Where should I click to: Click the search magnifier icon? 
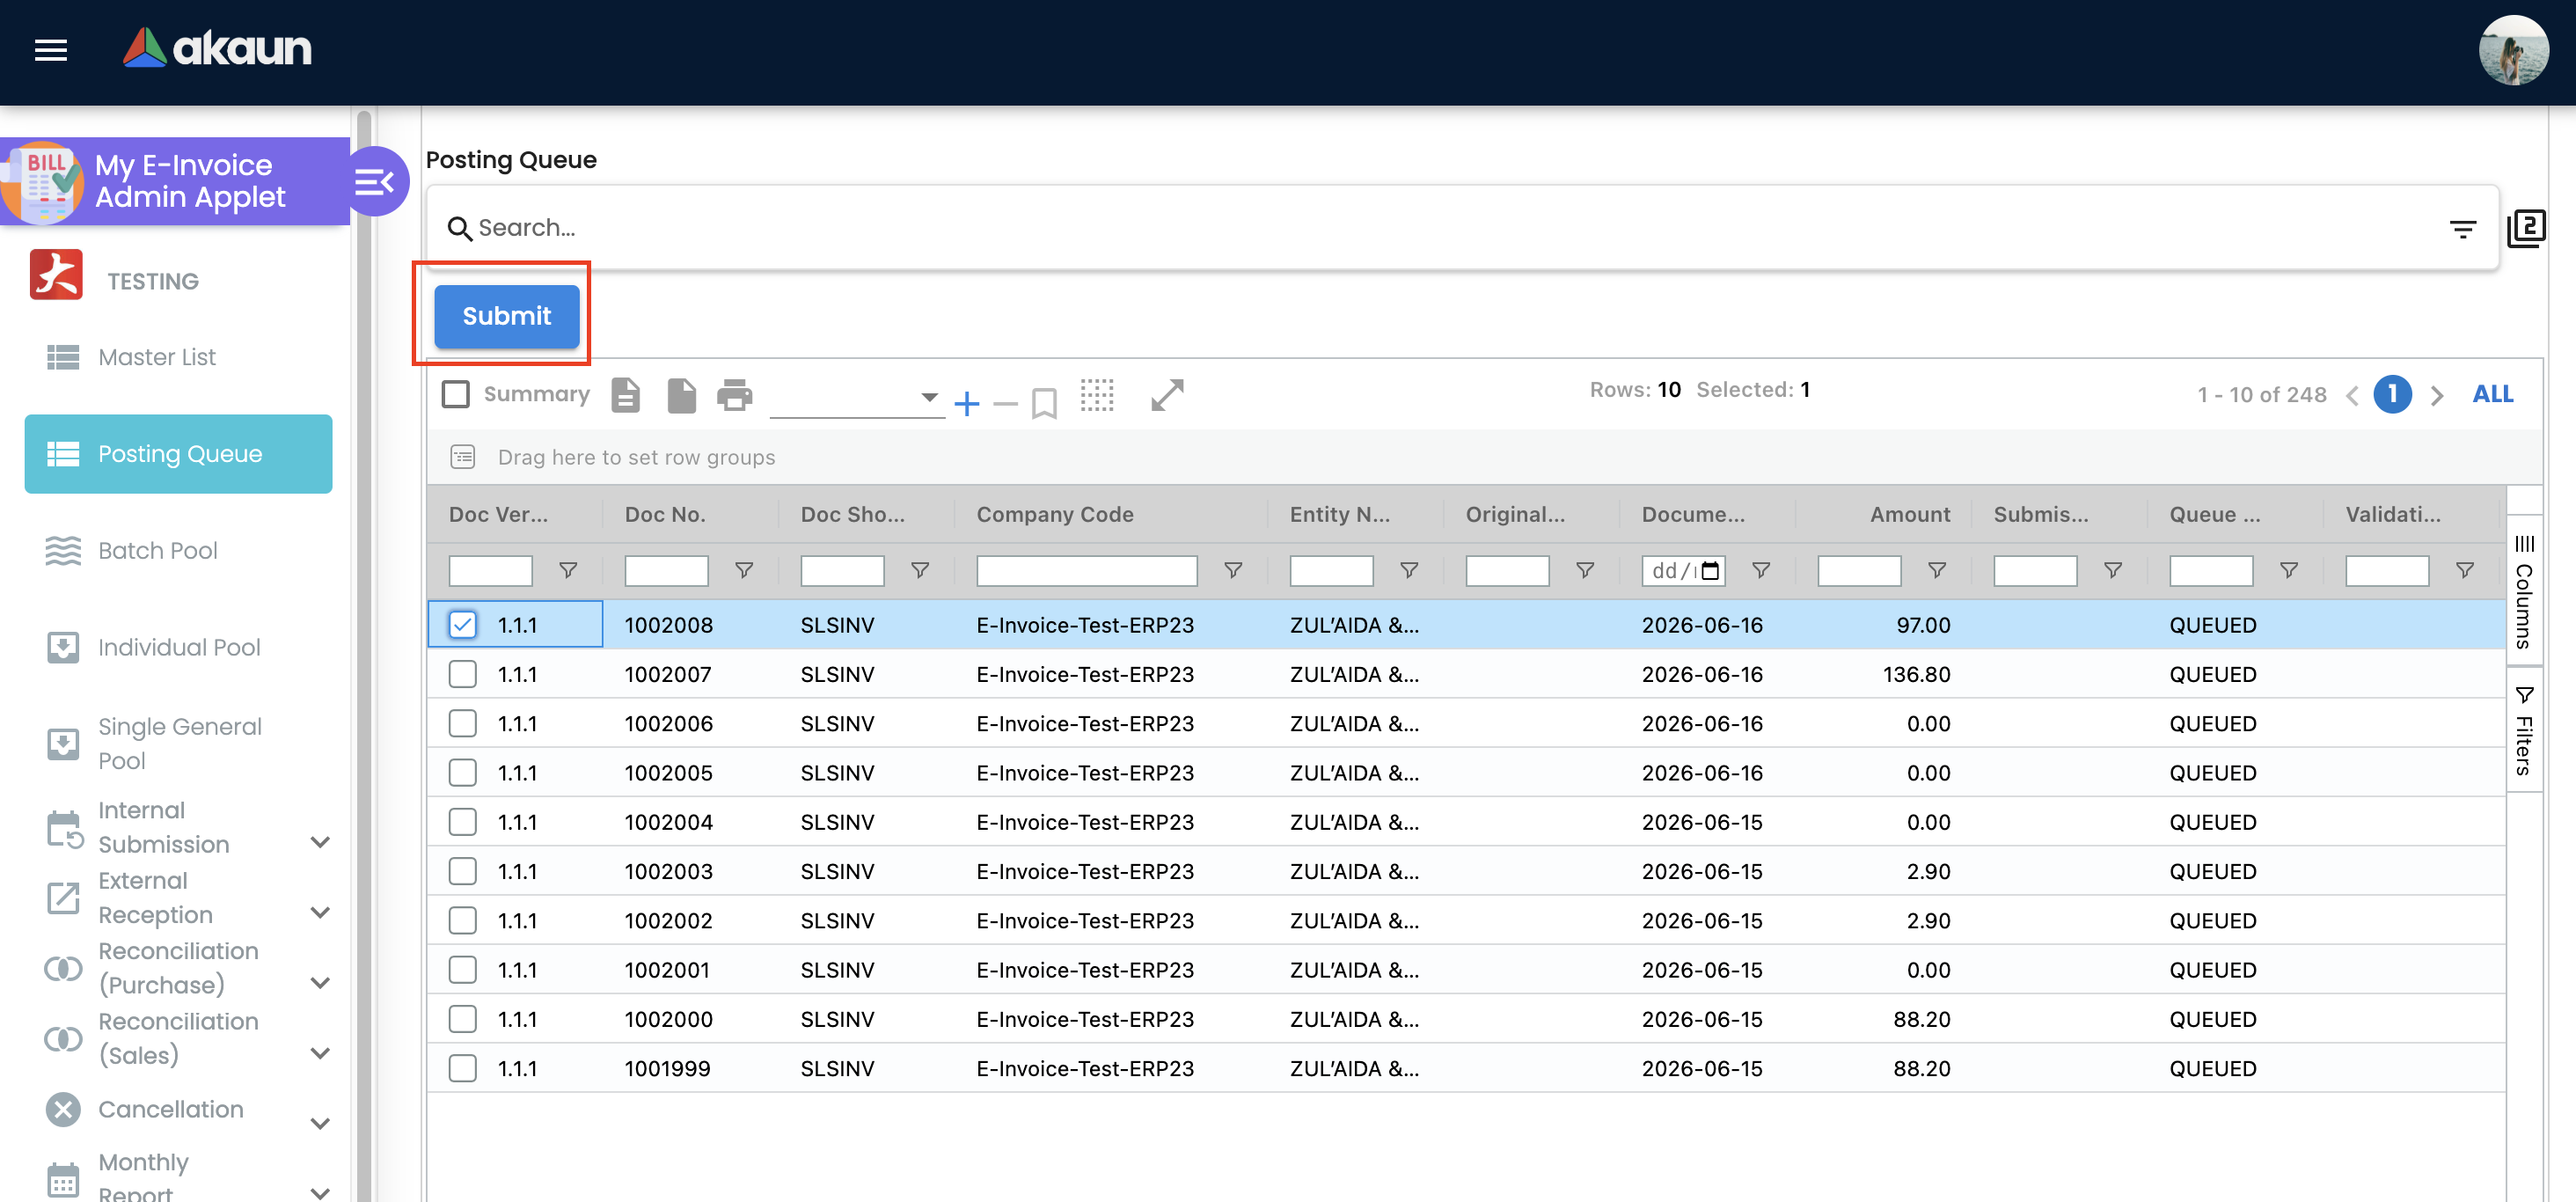pos(459,229)
